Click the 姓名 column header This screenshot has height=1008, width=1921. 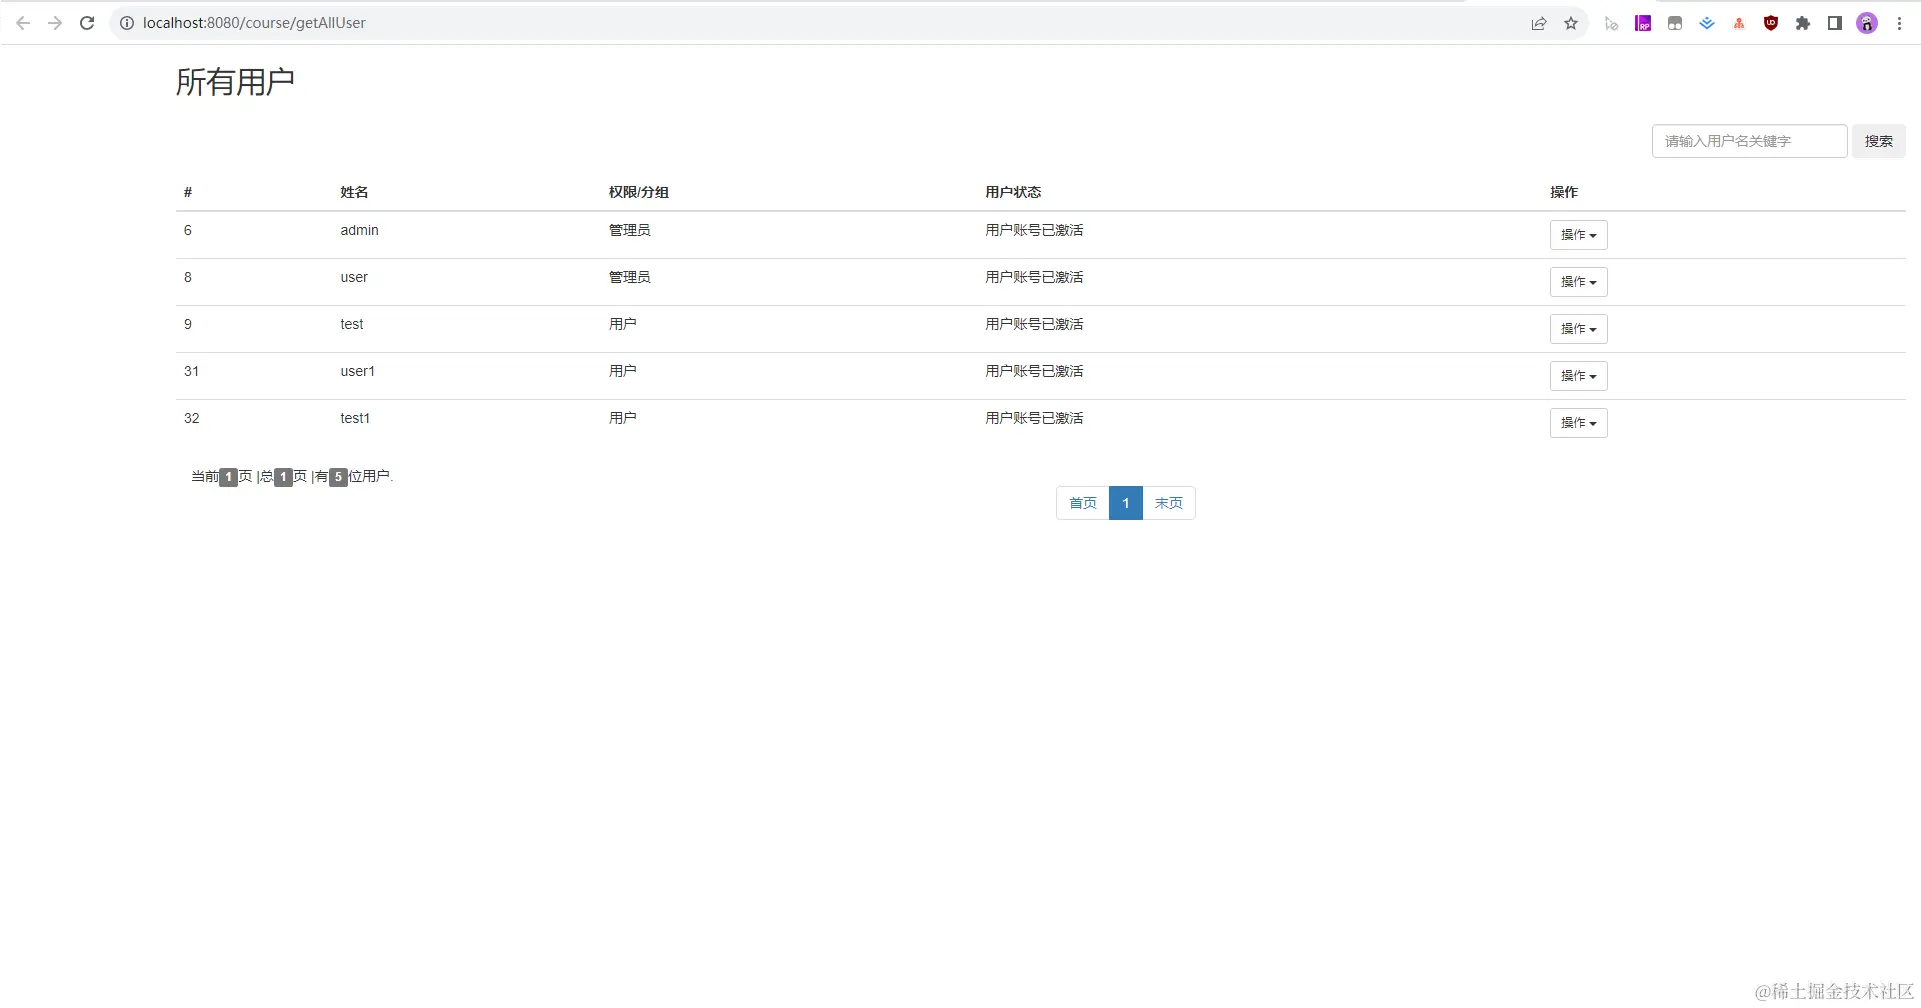coord(354,192)
